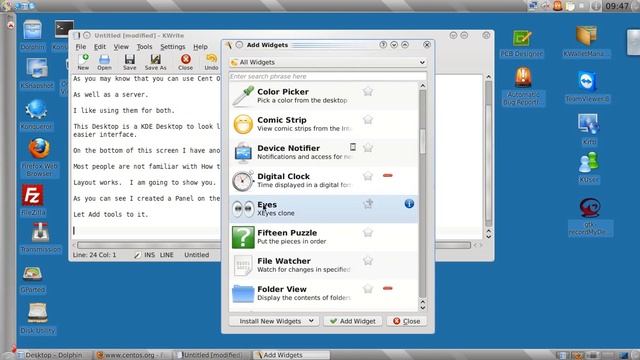Toggle favorite star for Digital Clock

[368, 176]
